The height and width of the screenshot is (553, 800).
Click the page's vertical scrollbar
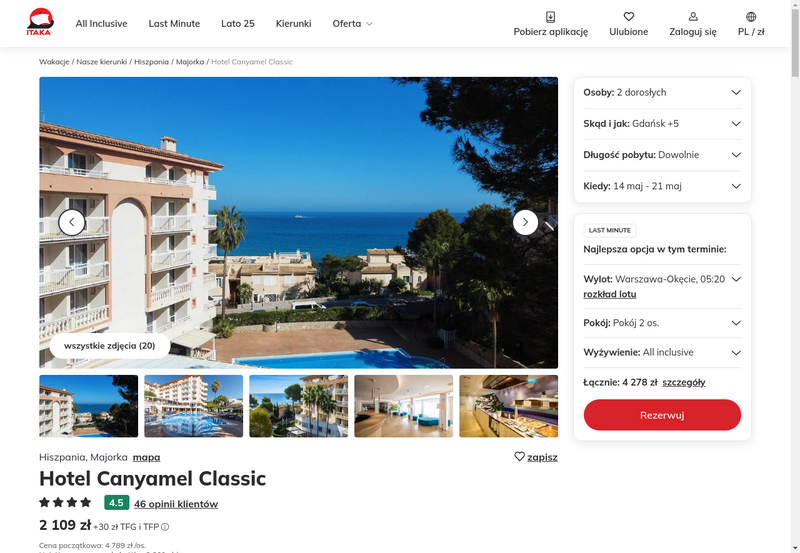coord(795,276)
